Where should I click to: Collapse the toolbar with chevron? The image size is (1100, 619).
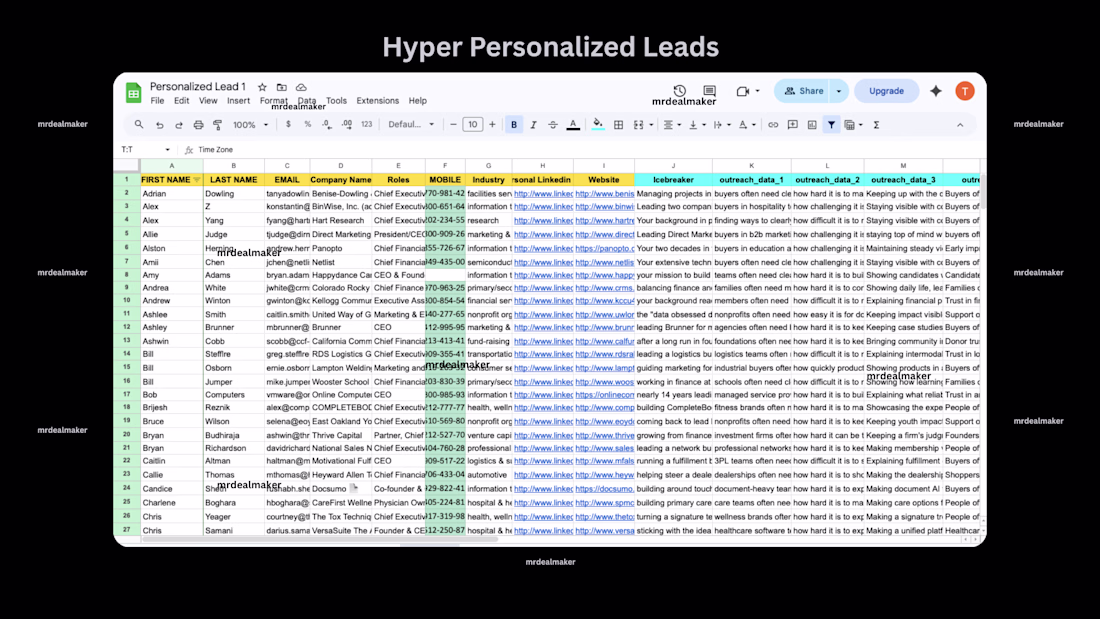click(960, 125)
